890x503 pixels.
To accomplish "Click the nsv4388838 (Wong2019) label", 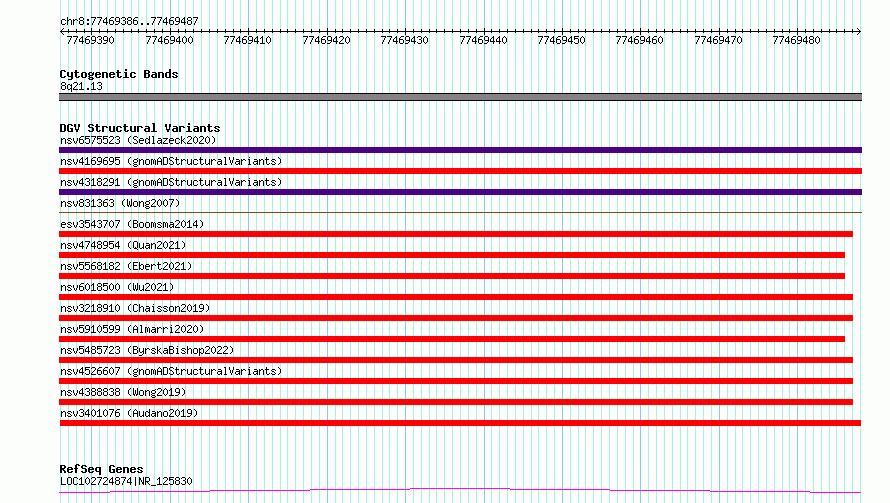I will [123, 392].
